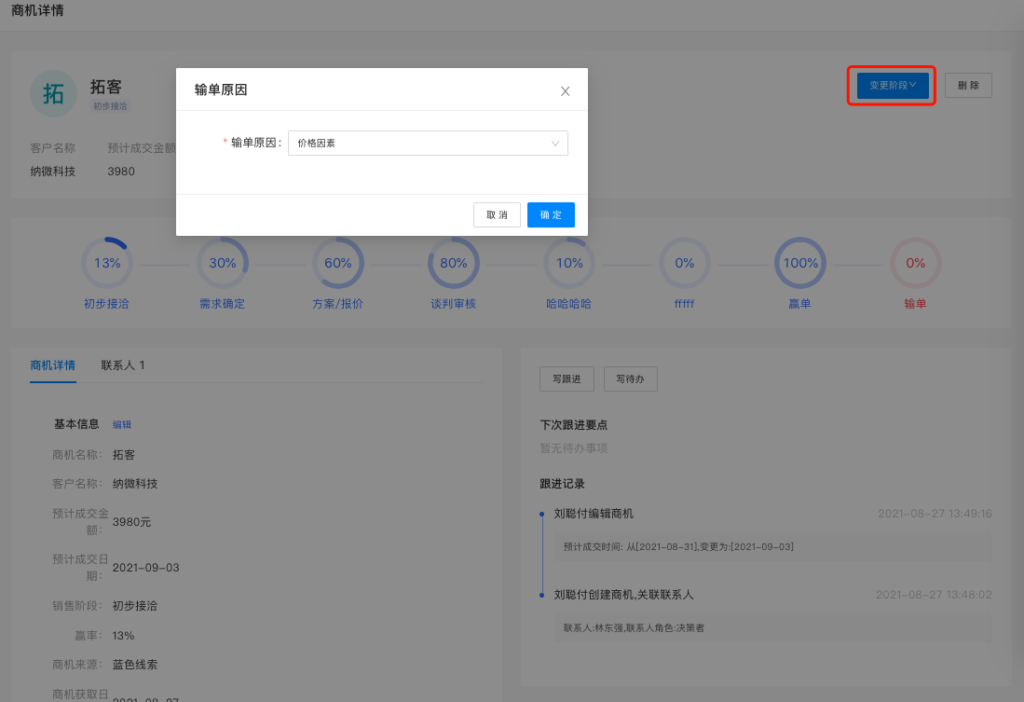Close the 输单原因 dialog with X

tap(565, 91)
